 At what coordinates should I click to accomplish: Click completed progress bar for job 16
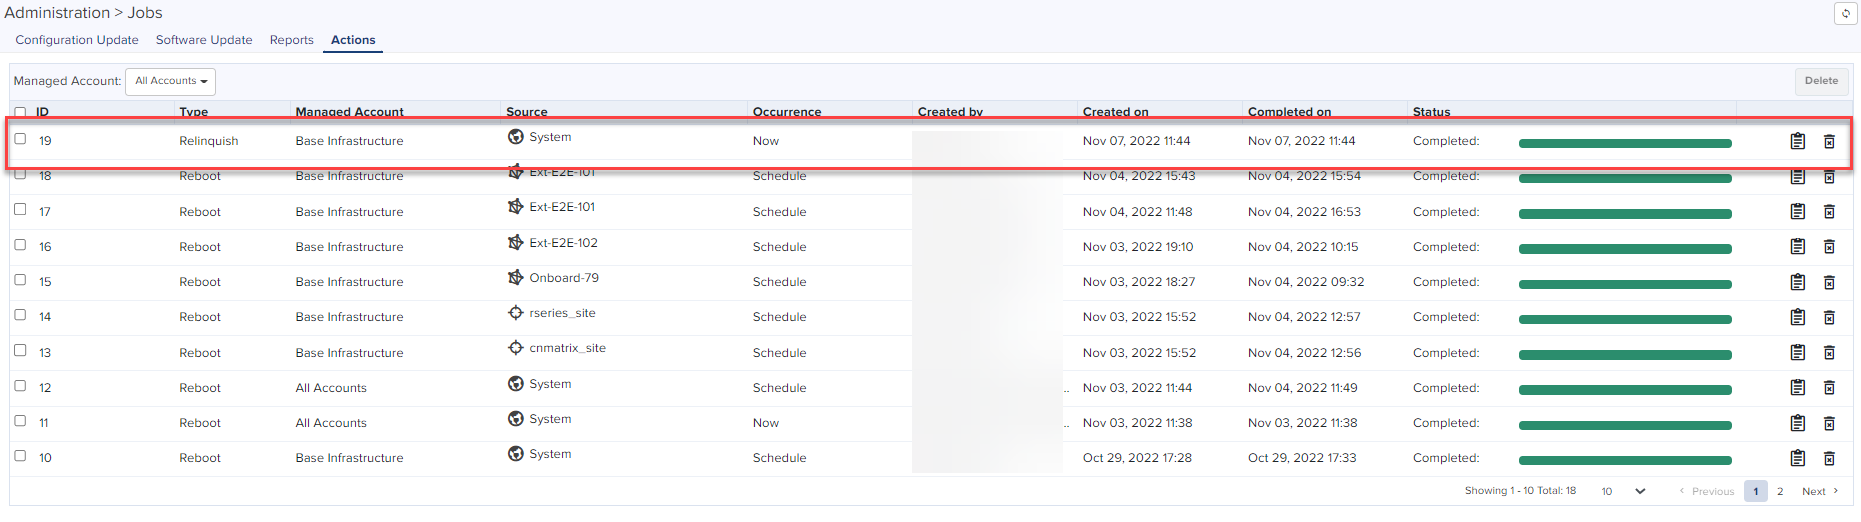click(1625, 249)
